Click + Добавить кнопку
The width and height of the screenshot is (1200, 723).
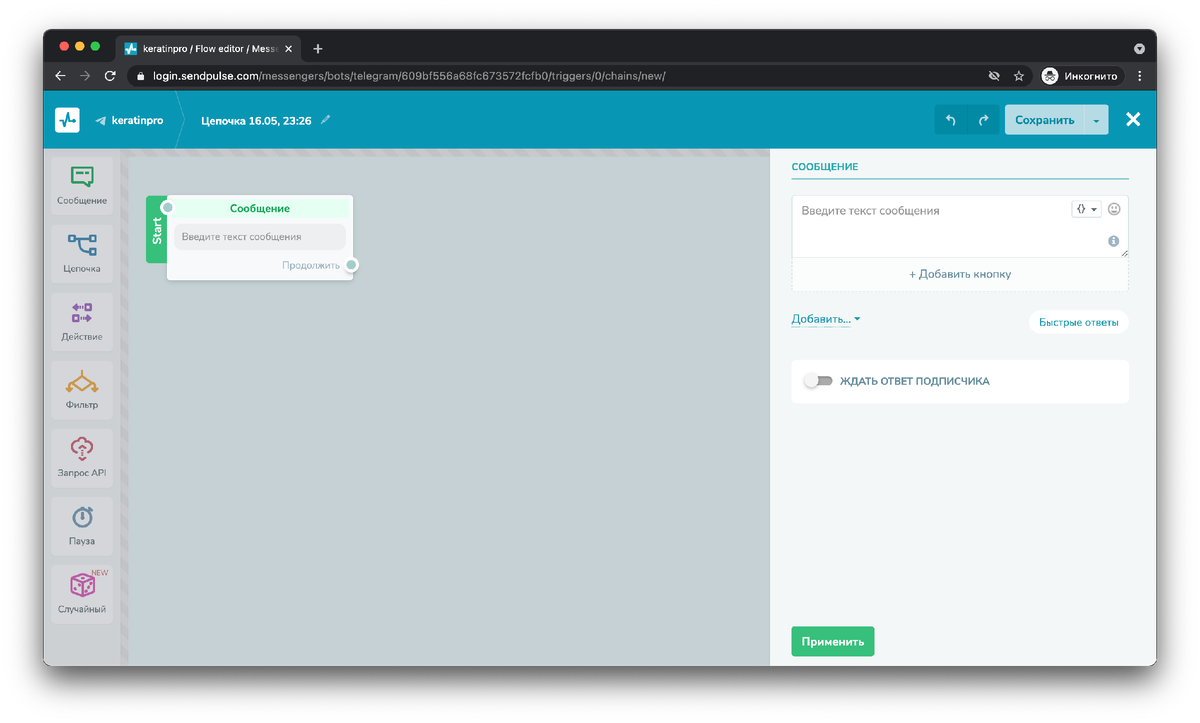click(x=960, y=274)
